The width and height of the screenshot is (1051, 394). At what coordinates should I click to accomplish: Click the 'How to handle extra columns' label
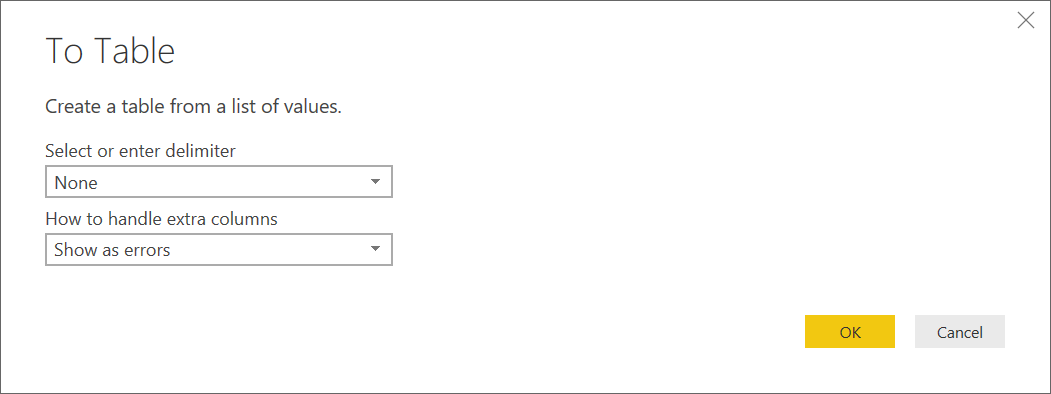pyautogui.click(x=161, y=218)
